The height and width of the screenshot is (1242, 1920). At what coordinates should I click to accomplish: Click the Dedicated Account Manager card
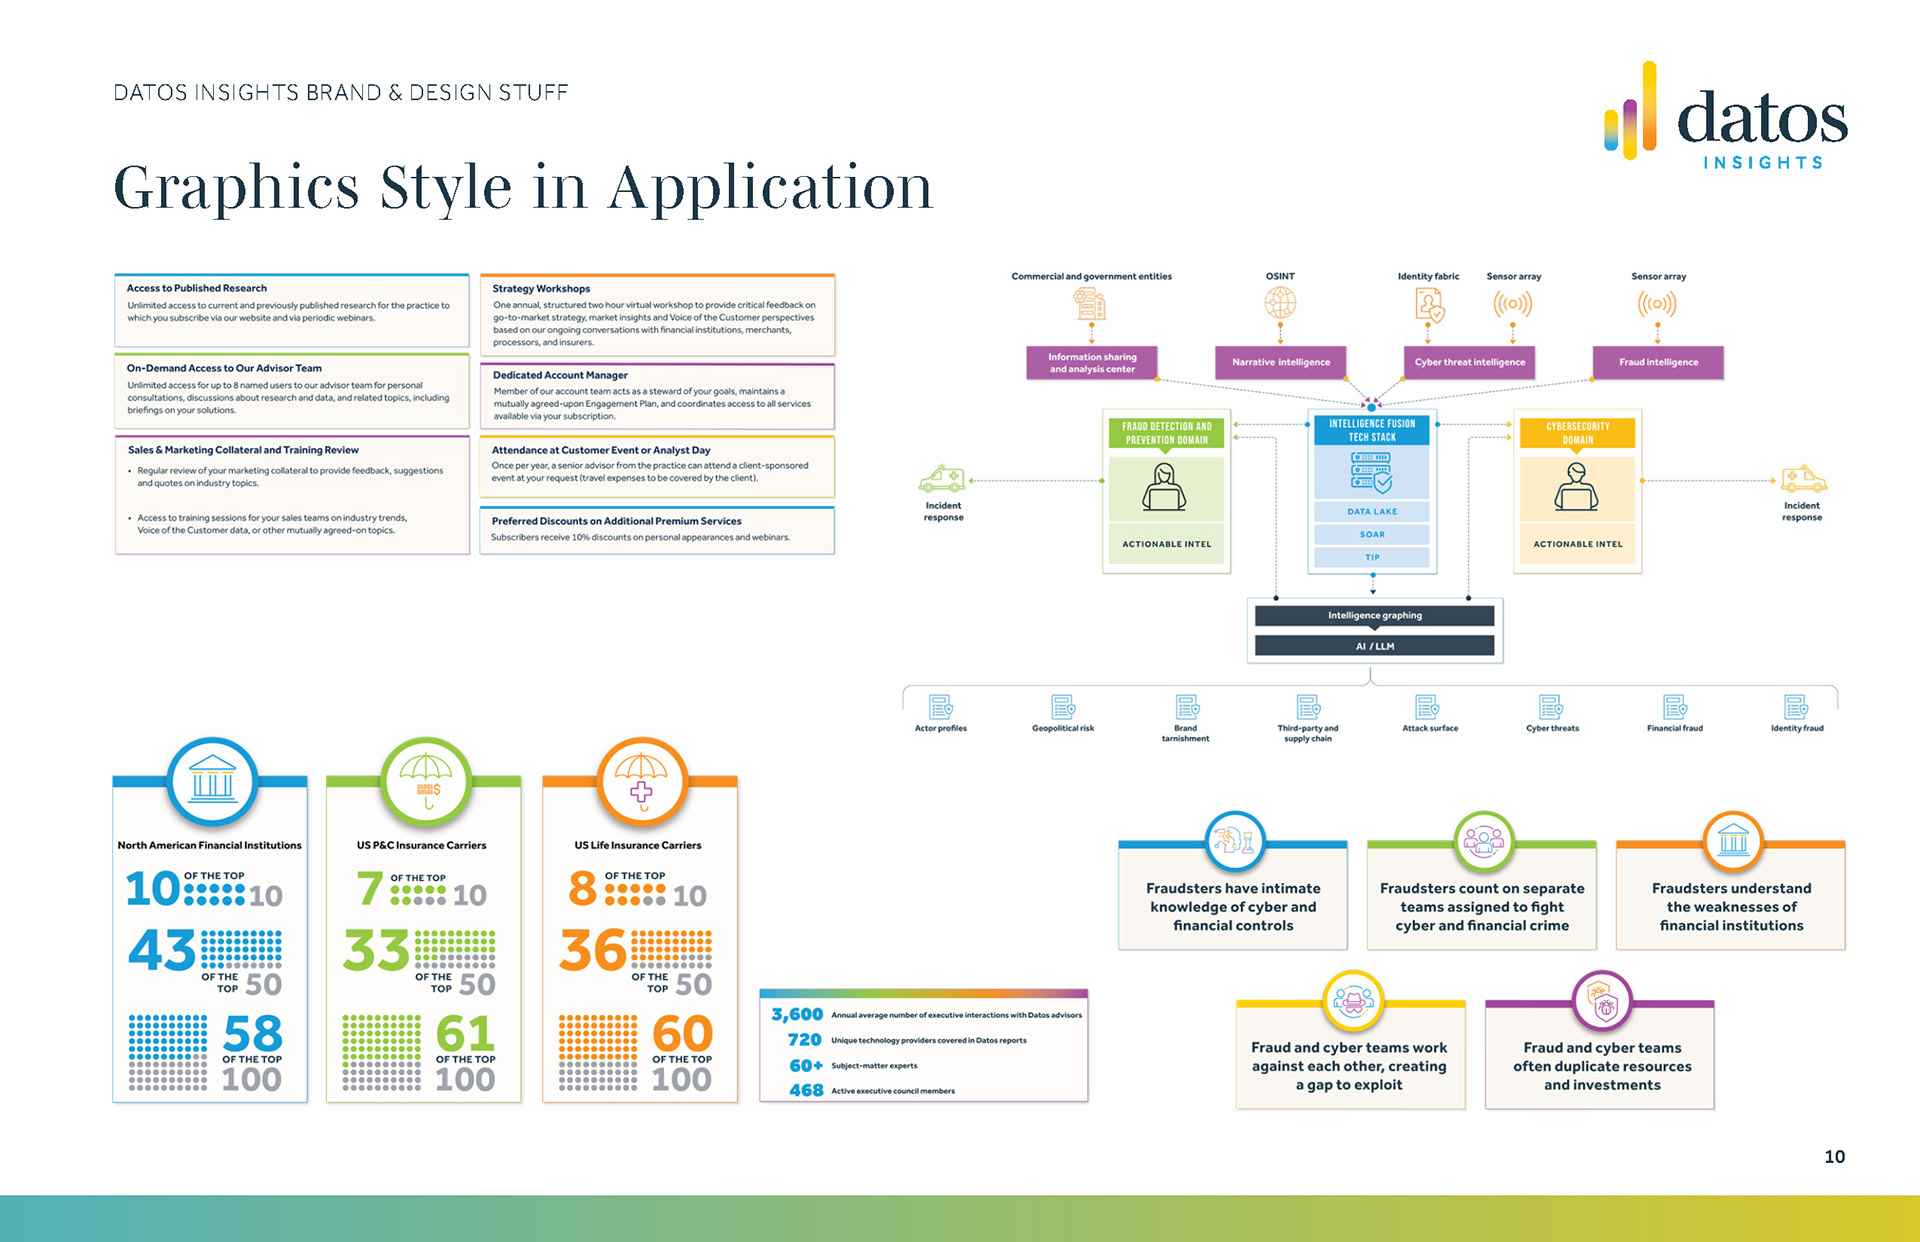(x=657, y=396)
